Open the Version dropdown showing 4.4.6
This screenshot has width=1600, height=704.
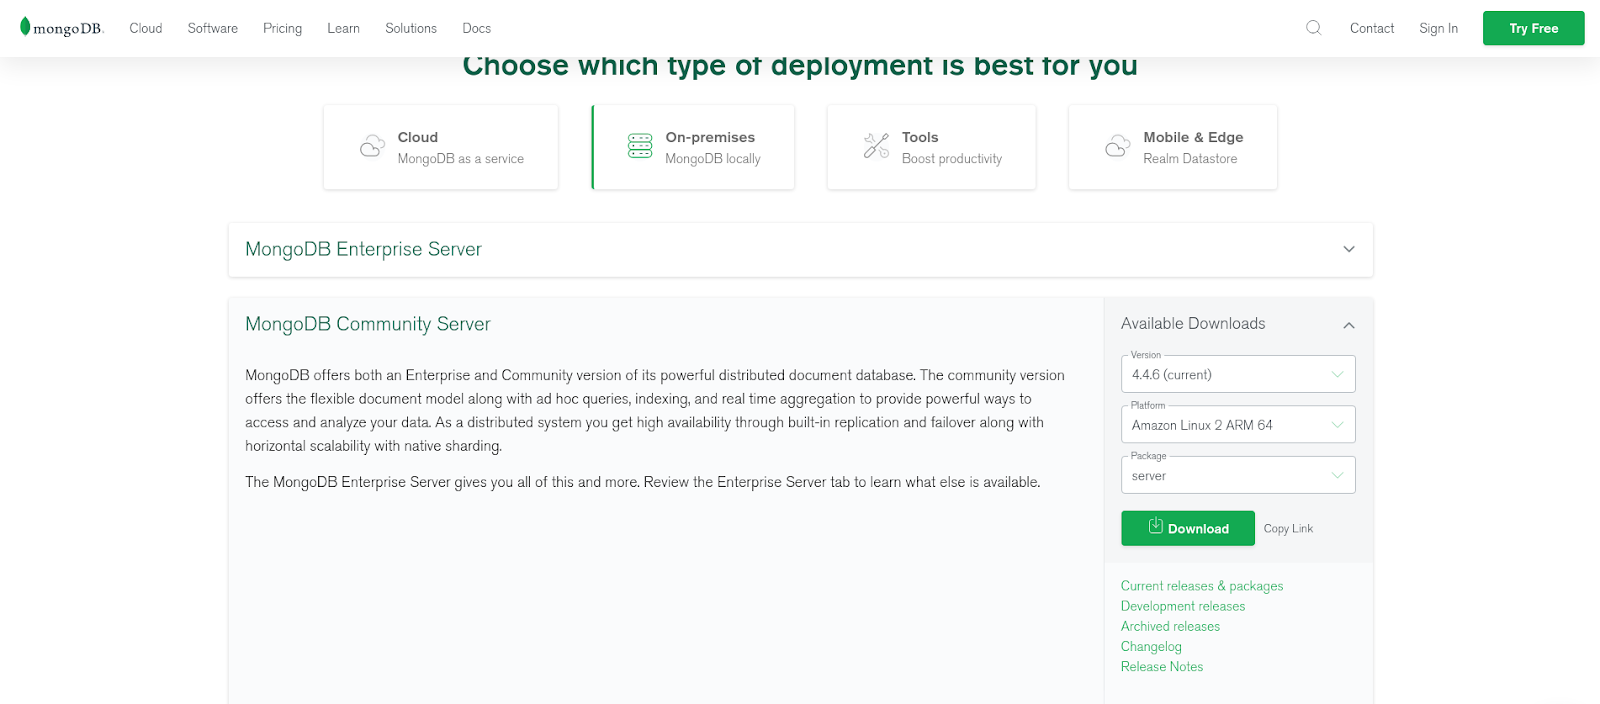[1238, 374]
